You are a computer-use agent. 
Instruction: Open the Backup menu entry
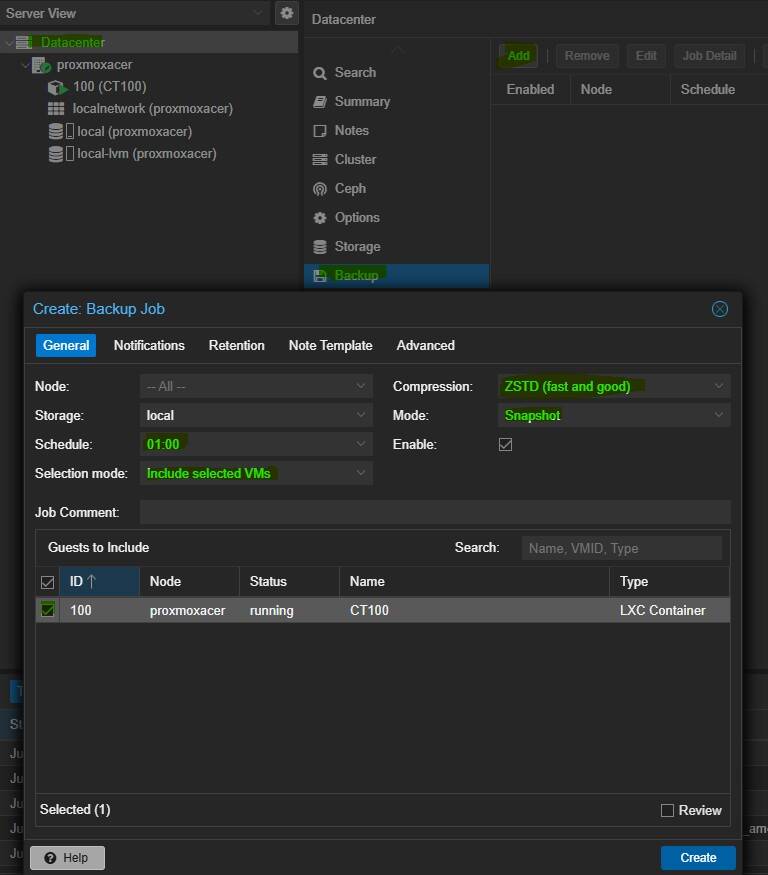coord(396,276)
